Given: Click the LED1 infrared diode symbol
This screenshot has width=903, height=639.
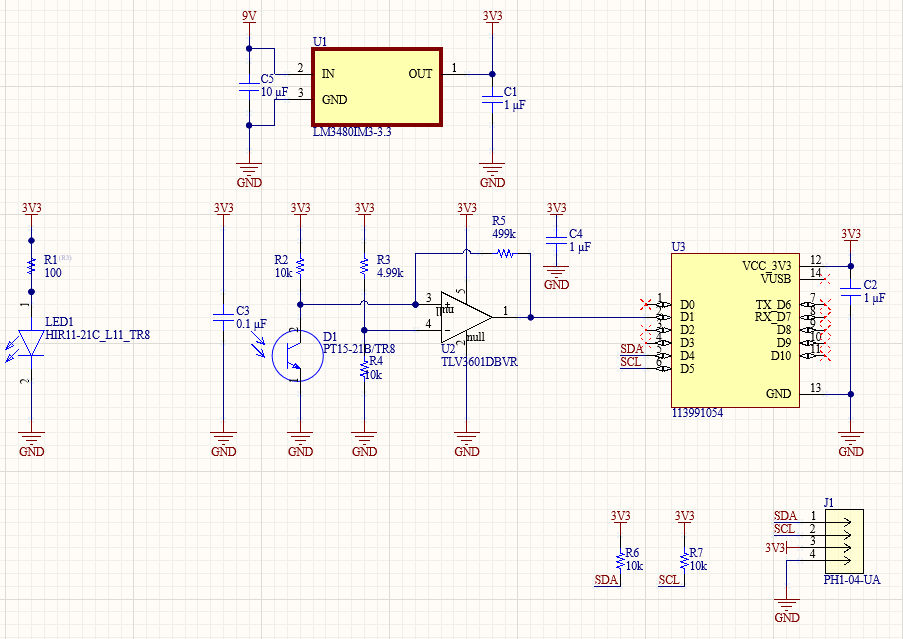Looking at the screenshot, I should tap(31, 343).
